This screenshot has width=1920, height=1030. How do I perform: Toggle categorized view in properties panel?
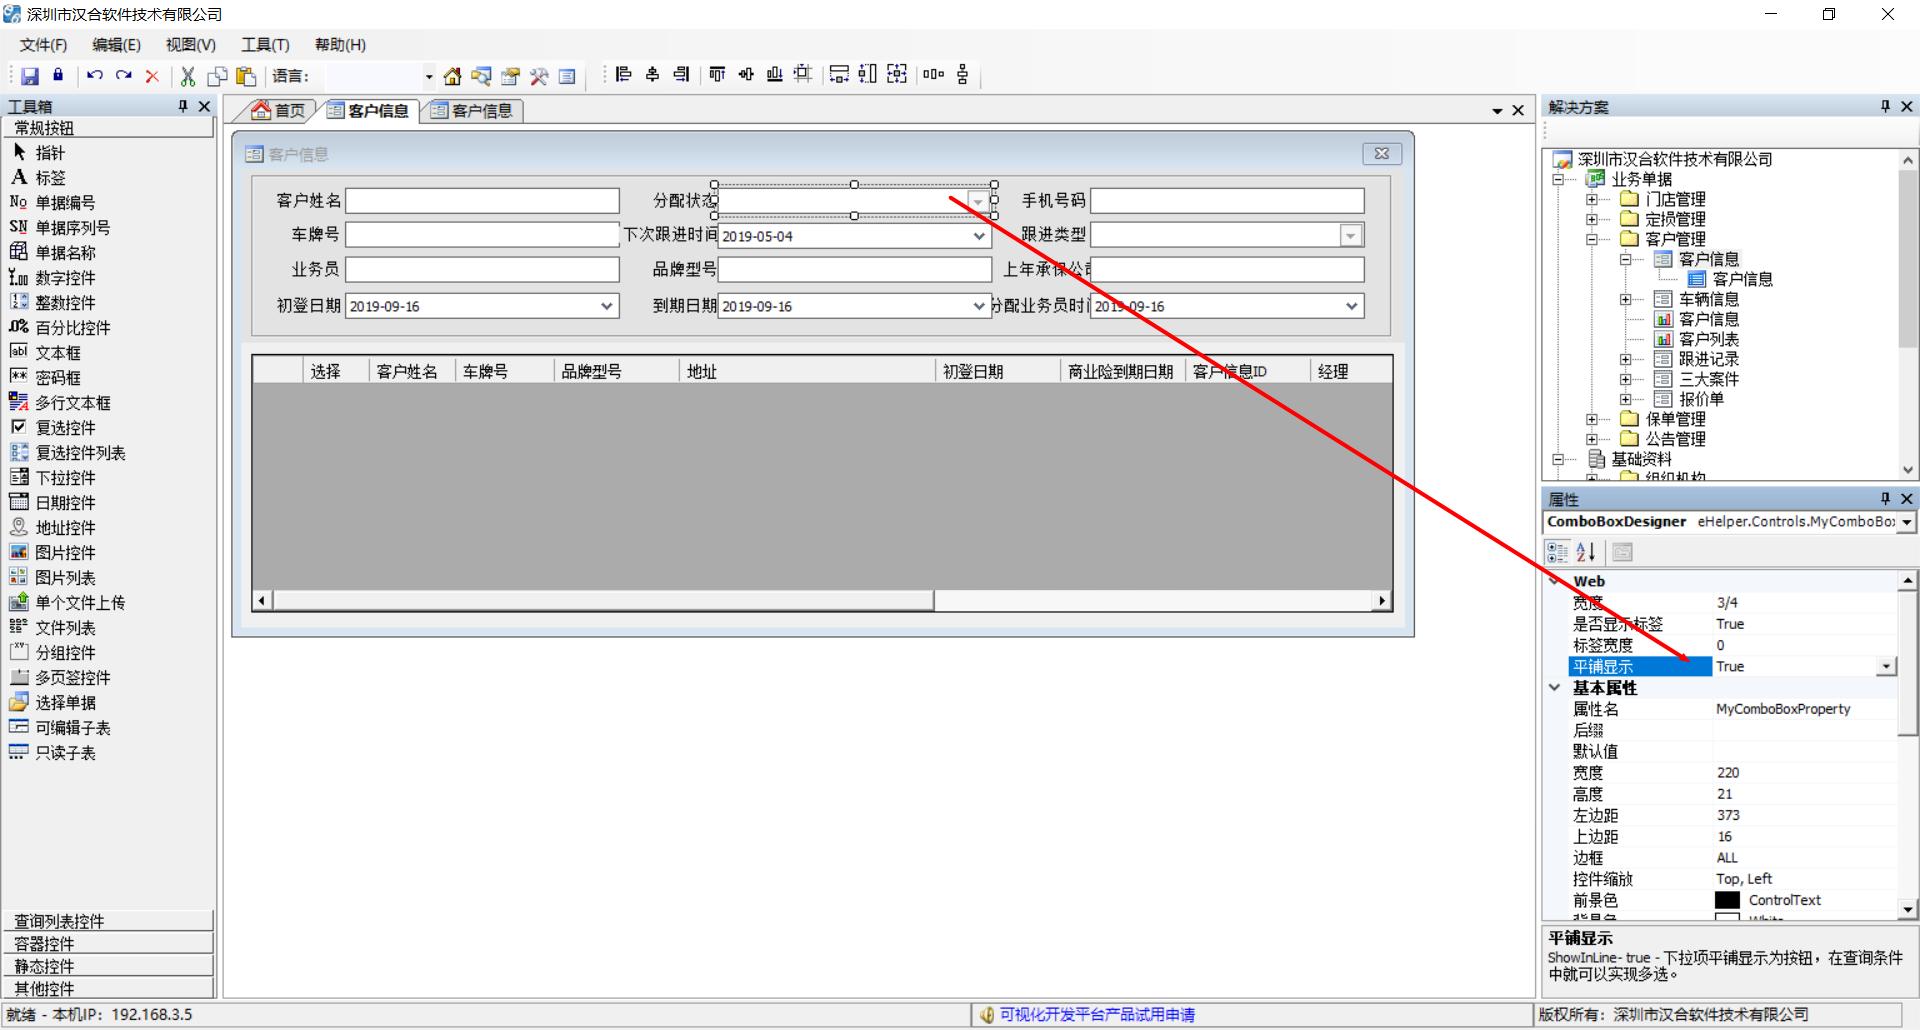pyautogui.click(x=1557, y=552)
